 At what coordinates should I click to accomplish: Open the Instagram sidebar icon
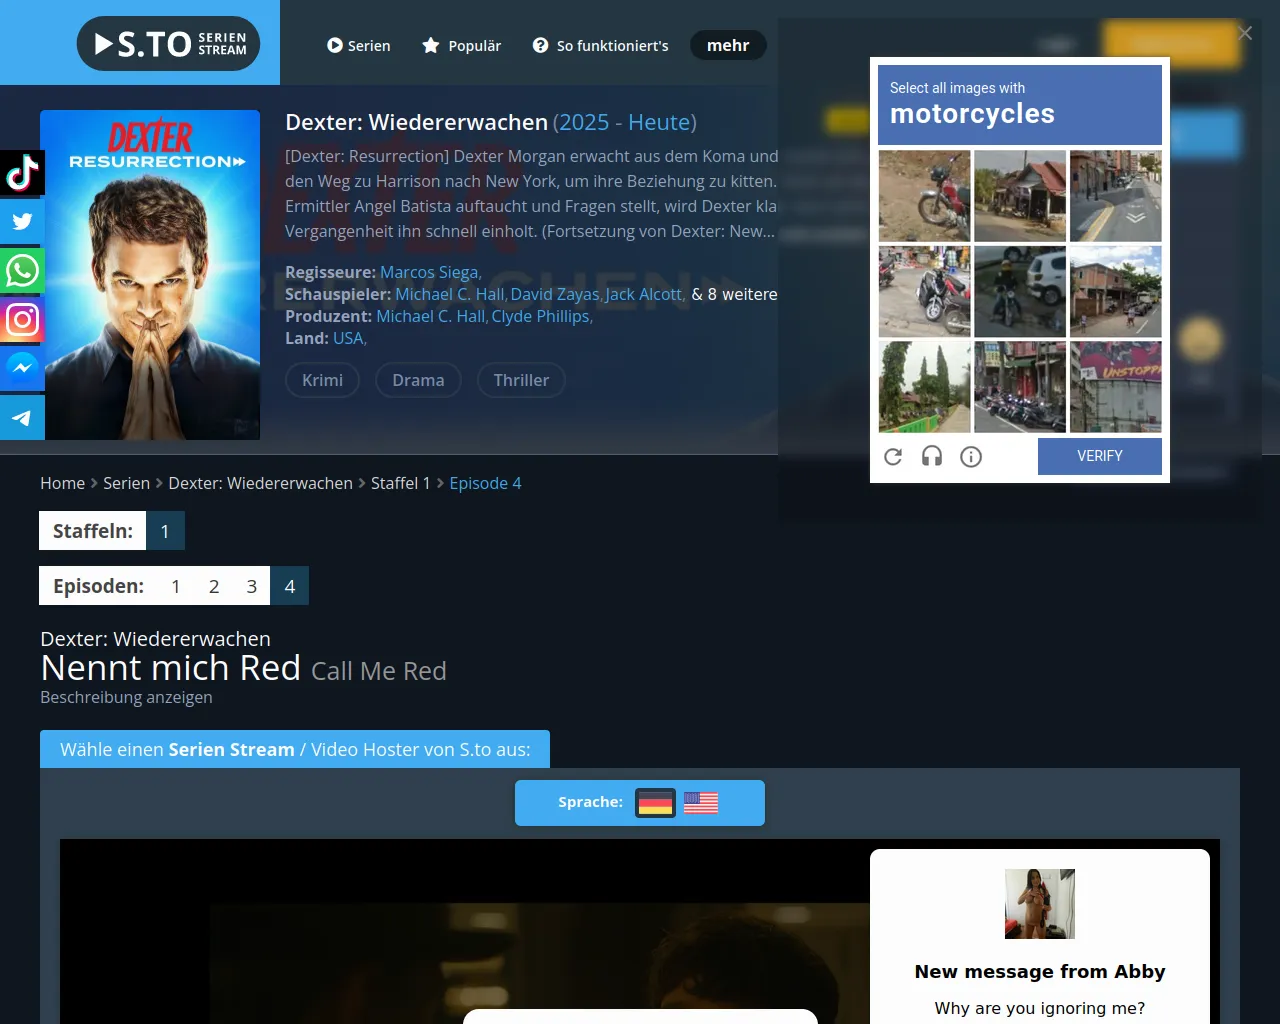pyautogui.click(x=22, y=320)
